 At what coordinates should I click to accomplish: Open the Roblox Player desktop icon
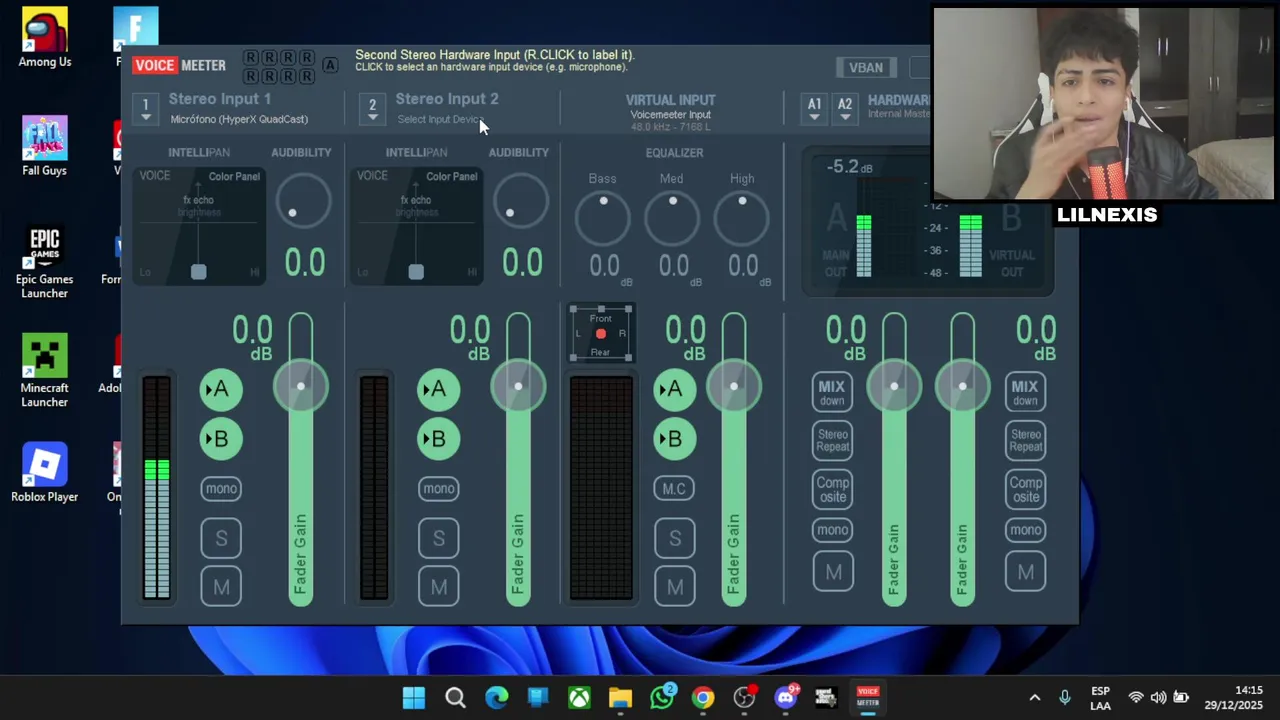tap(44, 472)
